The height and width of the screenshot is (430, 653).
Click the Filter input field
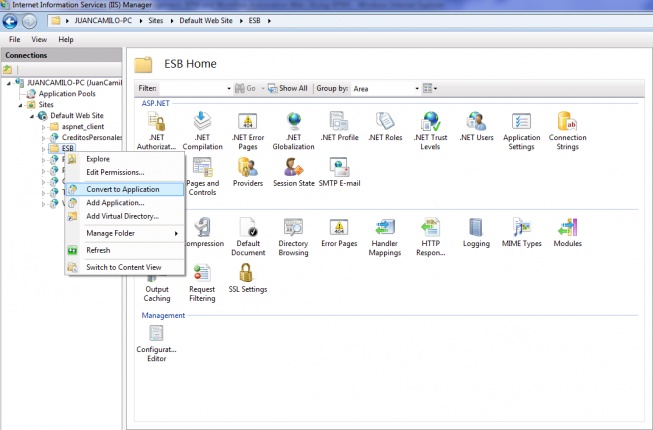click(193, 89)
